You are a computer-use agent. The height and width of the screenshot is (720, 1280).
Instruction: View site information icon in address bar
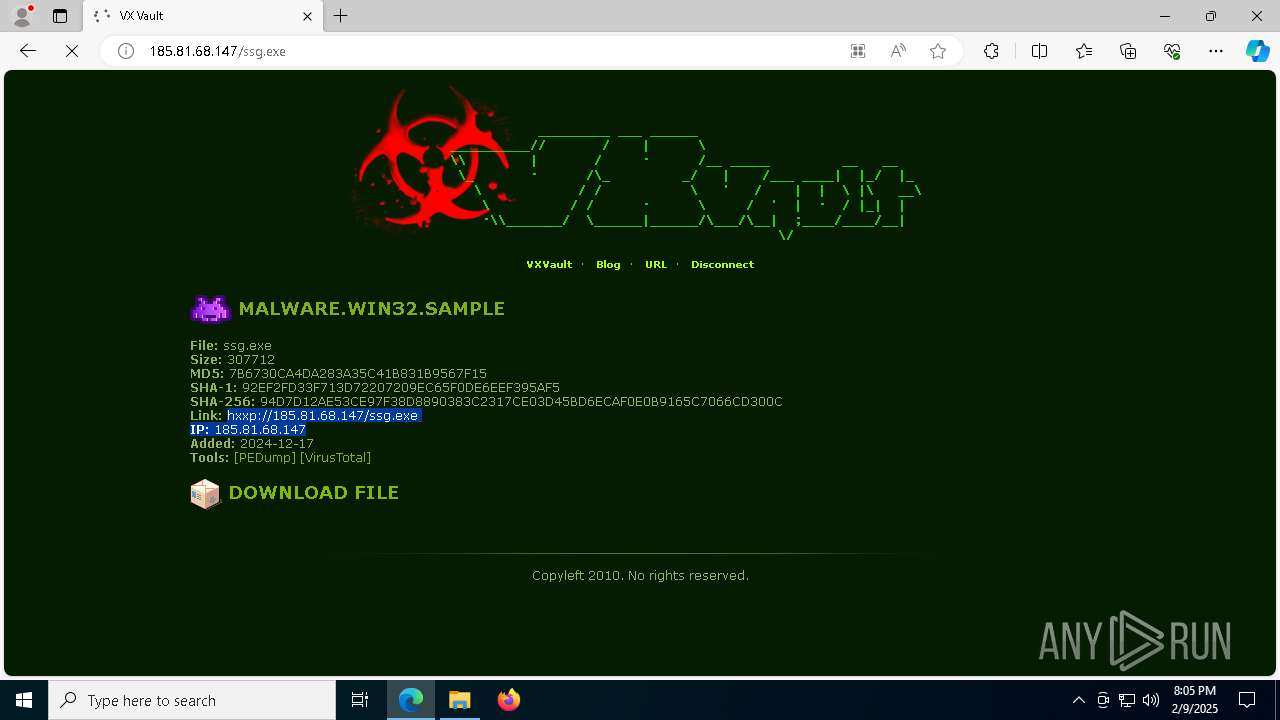pyautogui.click(x=126, y=51)
